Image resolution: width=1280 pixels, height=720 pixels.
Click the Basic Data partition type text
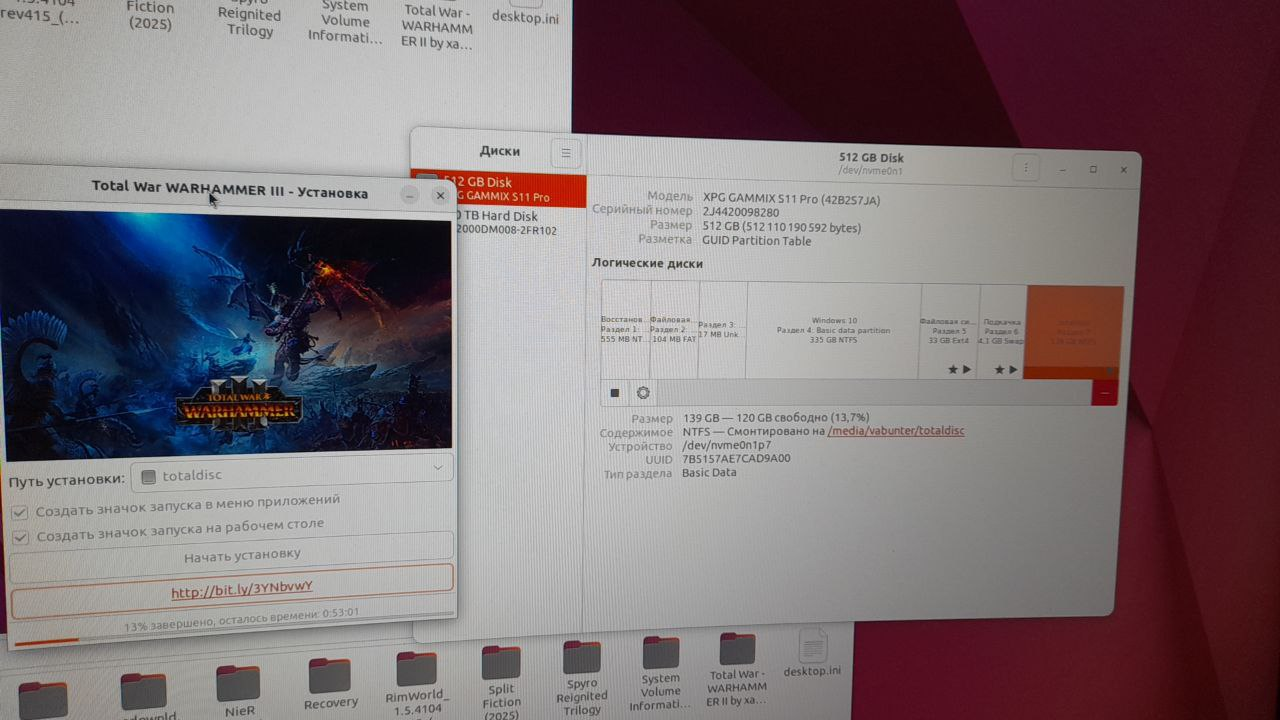[x=709, y=472]
